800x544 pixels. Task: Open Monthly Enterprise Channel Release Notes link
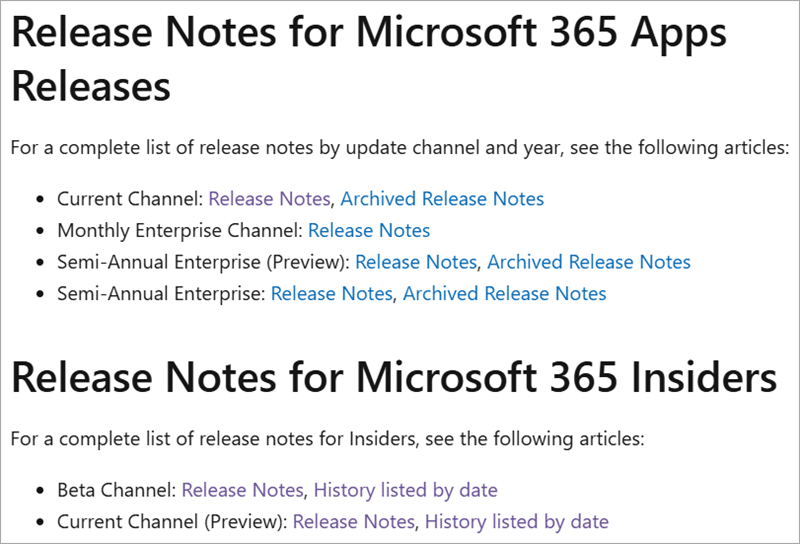[x=369, y=230]
